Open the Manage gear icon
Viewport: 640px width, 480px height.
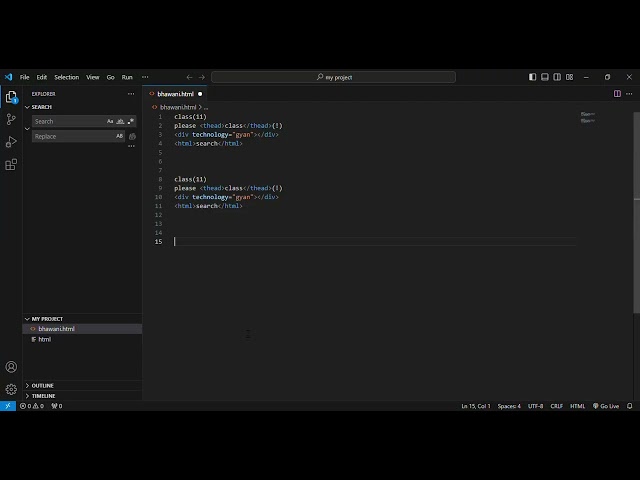point(11,389)
